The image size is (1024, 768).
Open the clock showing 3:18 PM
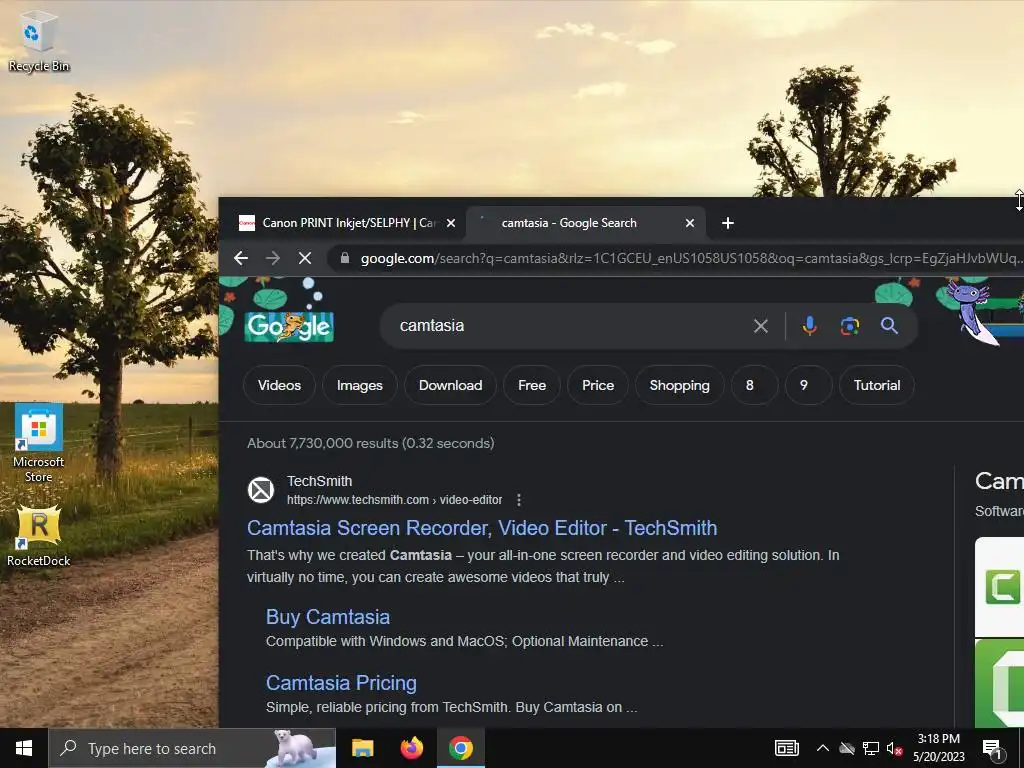pos(938,748)
